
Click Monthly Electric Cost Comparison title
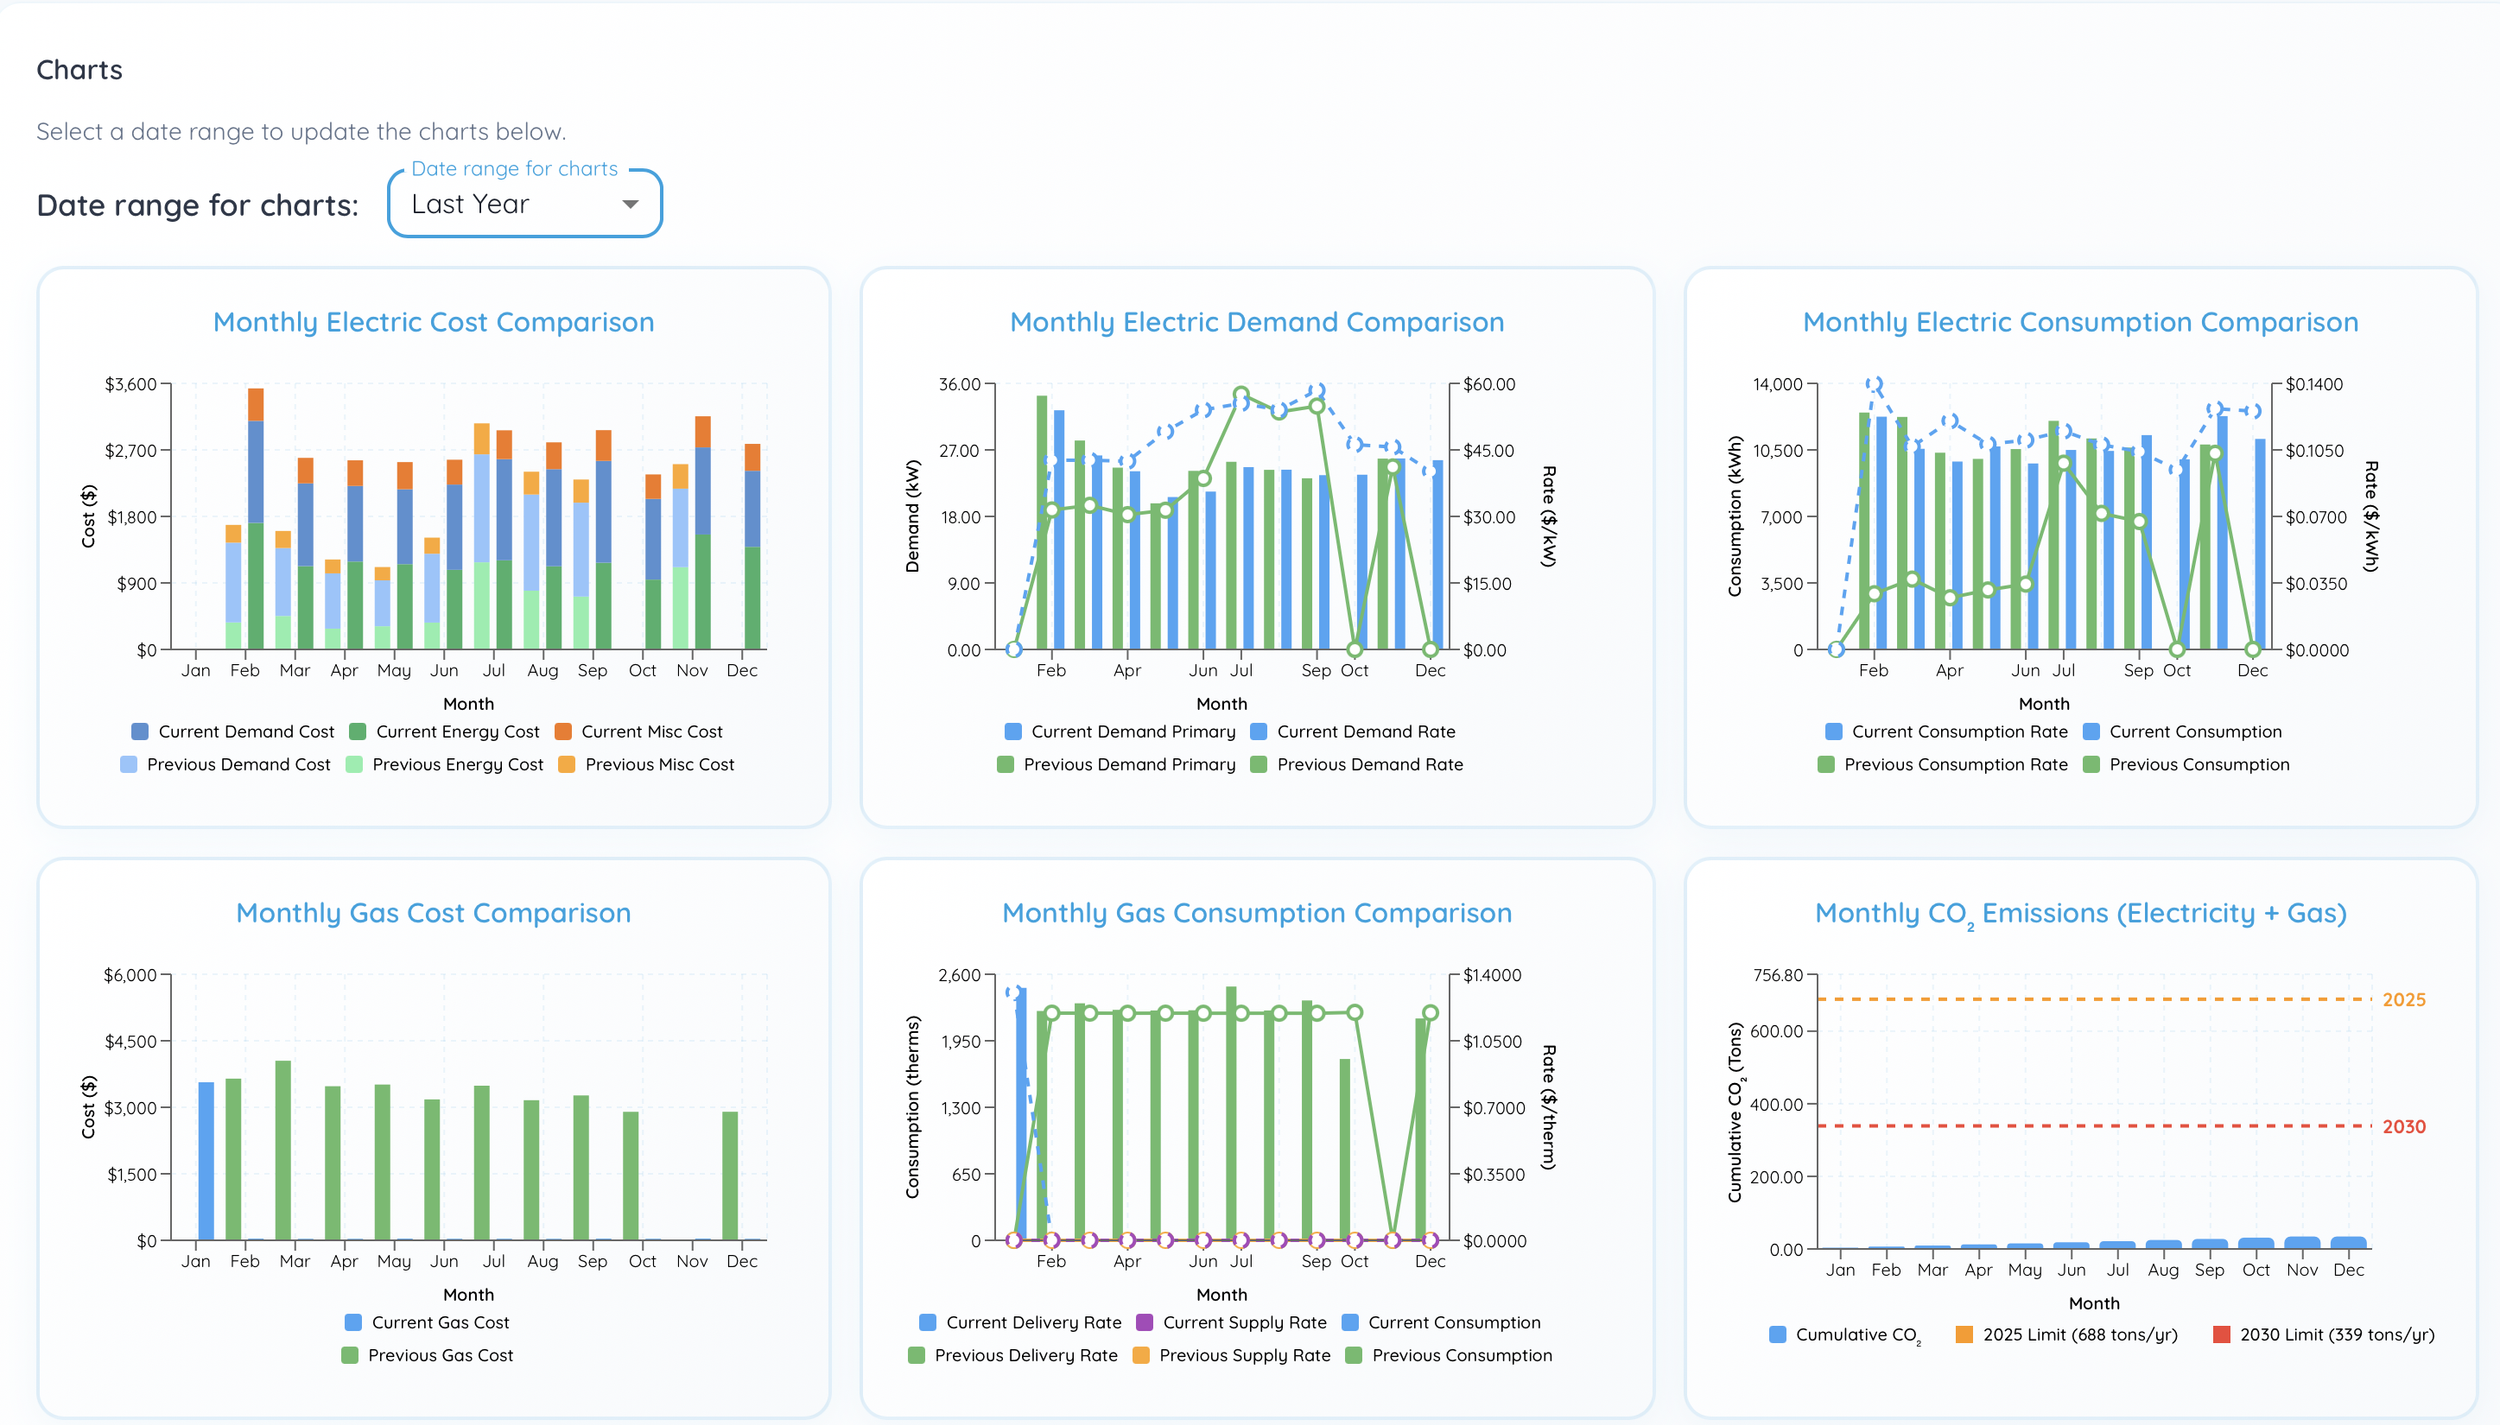pos(433,322)
